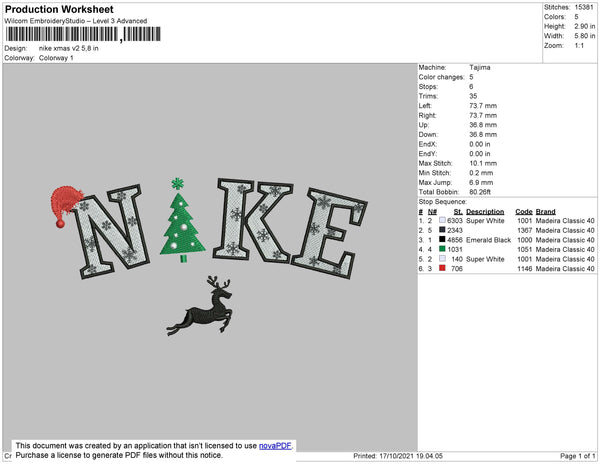The height and width of the screenshot is (464, 600).
Task: Click "Super White" in the 6303 row
Action: point(485,221)
